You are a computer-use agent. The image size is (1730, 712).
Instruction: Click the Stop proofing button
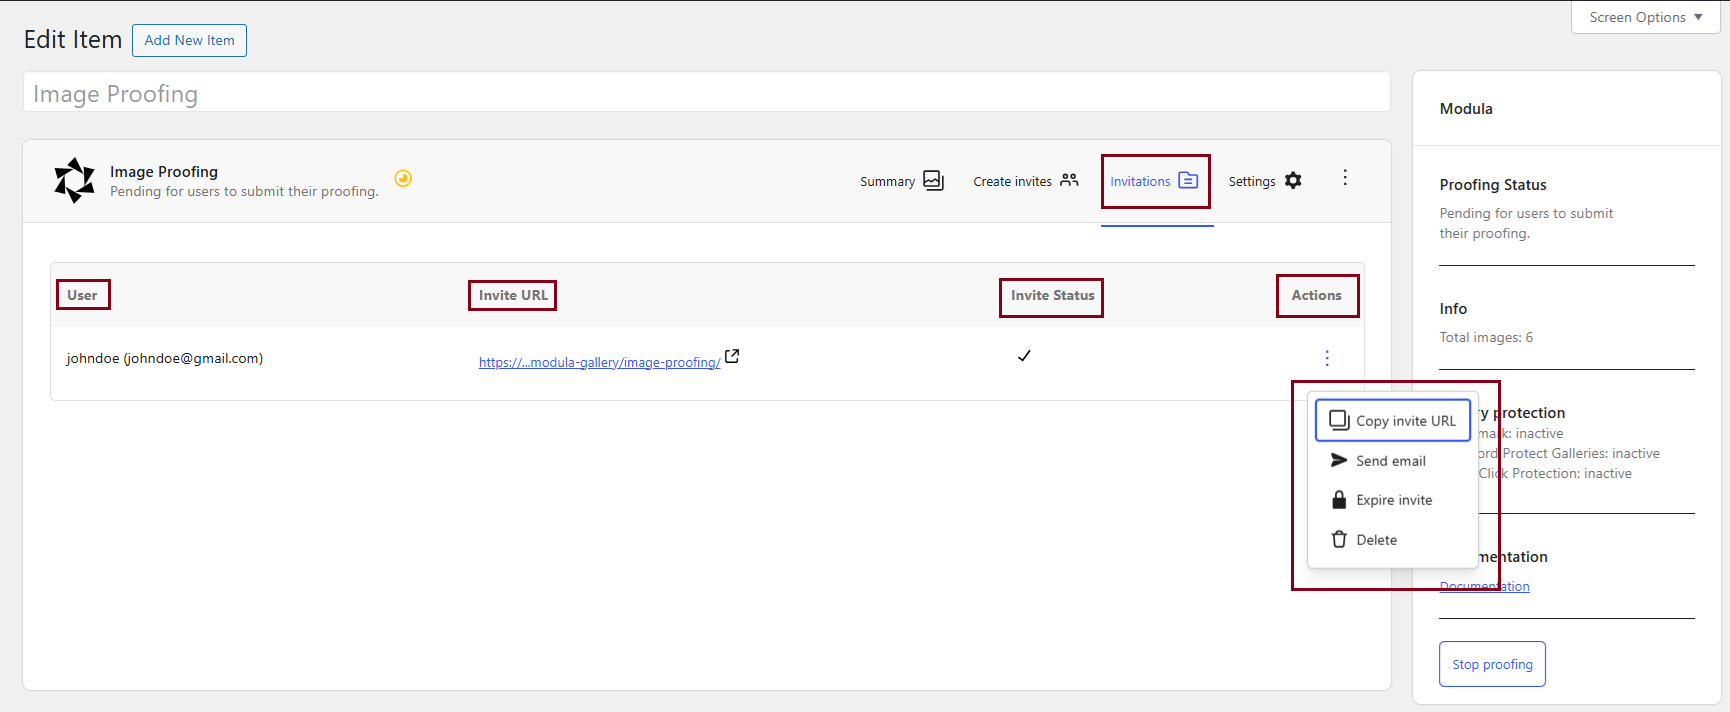tap(1492, 664)
